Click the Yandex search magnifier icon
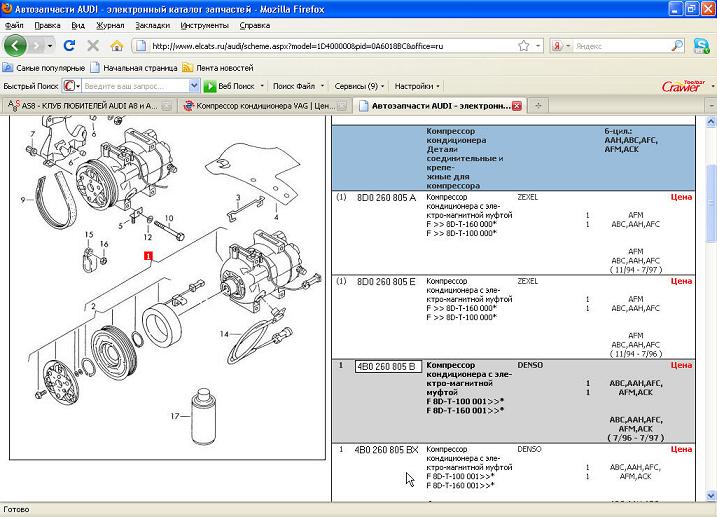This screenshot has width=717, height=517. (676, 46)
